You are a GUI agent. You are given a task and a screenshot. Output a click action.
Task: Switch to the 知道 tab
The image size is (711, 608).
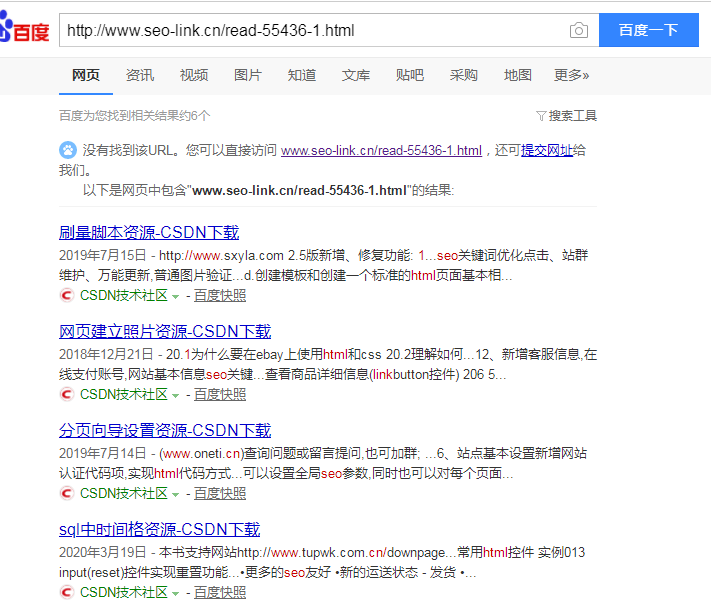302,75
